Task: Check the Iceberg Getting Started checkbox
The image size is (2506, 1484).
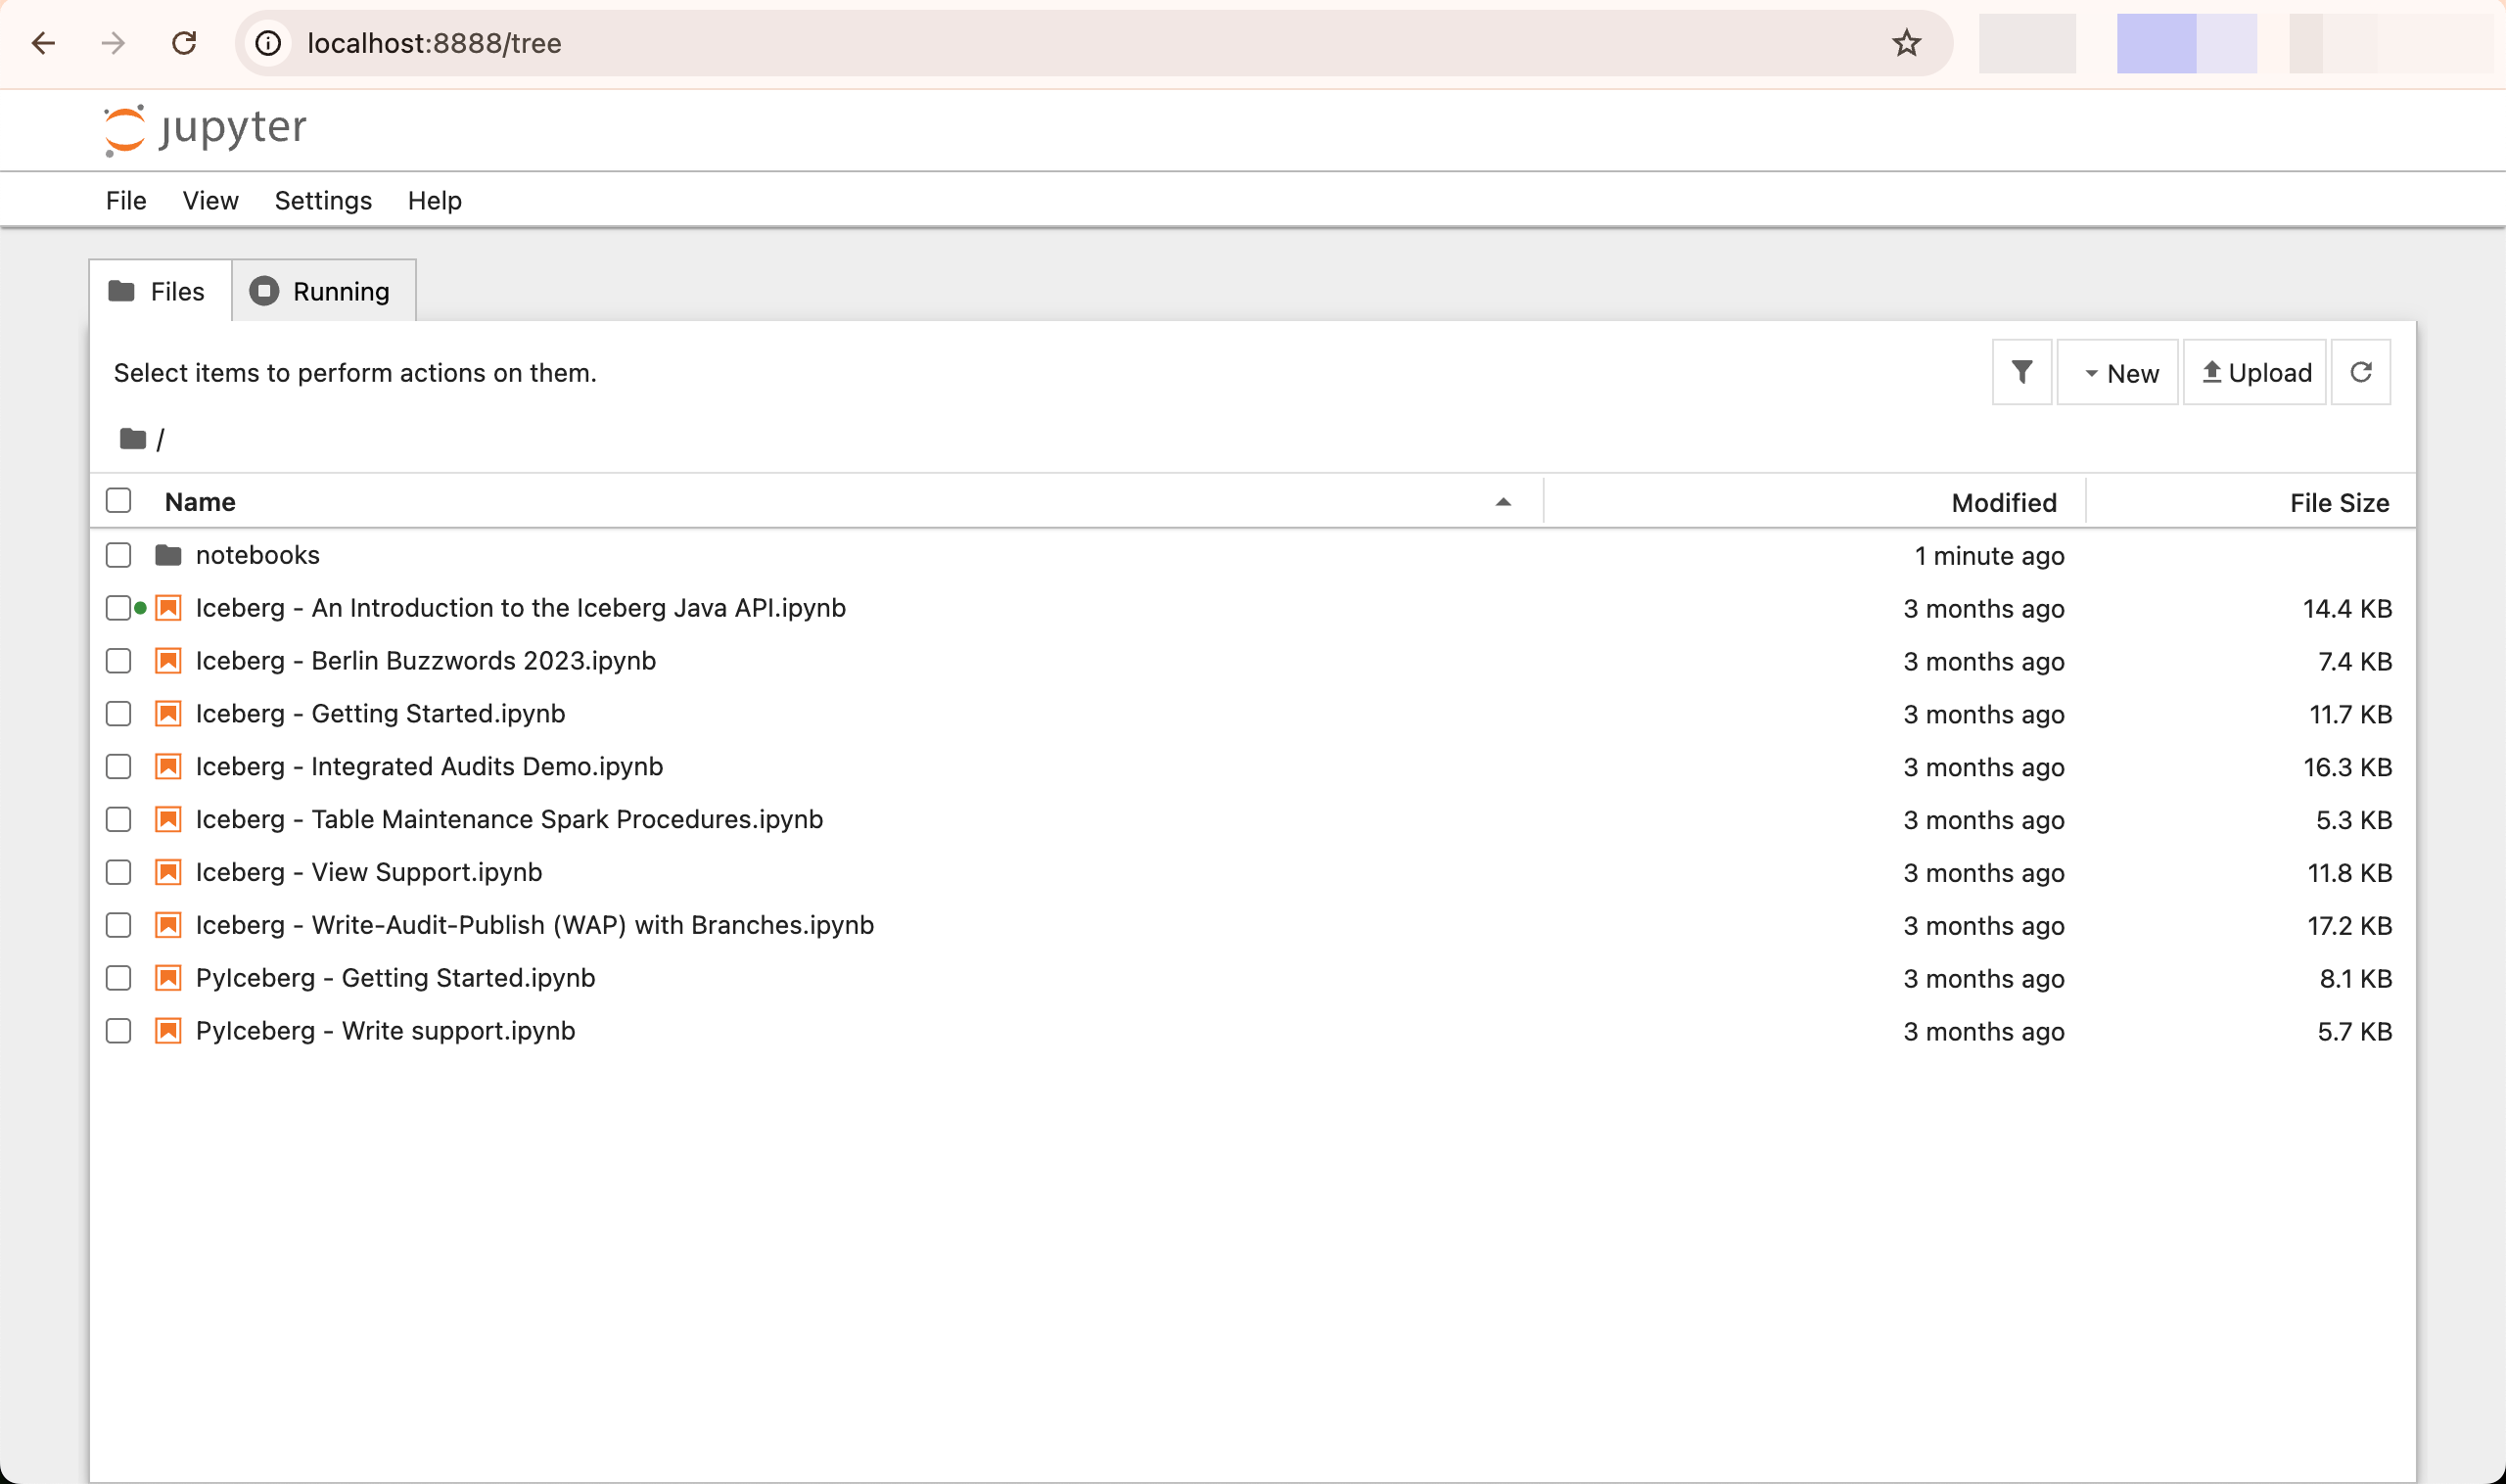Action: (x=118, y=714)
